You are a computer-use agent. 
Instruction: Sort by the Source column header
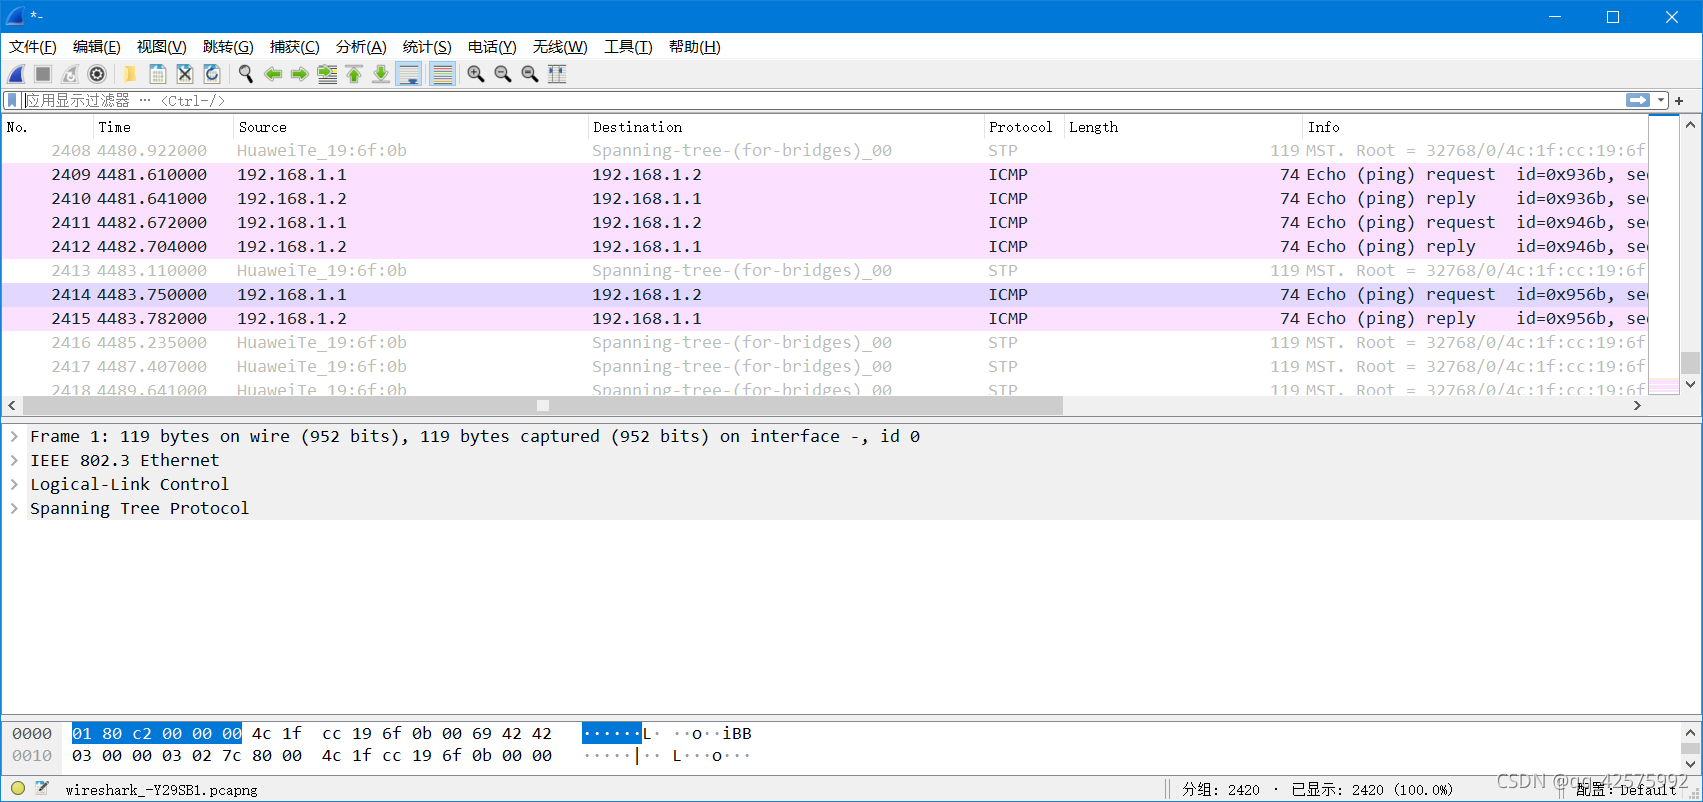tap(411, 127)
